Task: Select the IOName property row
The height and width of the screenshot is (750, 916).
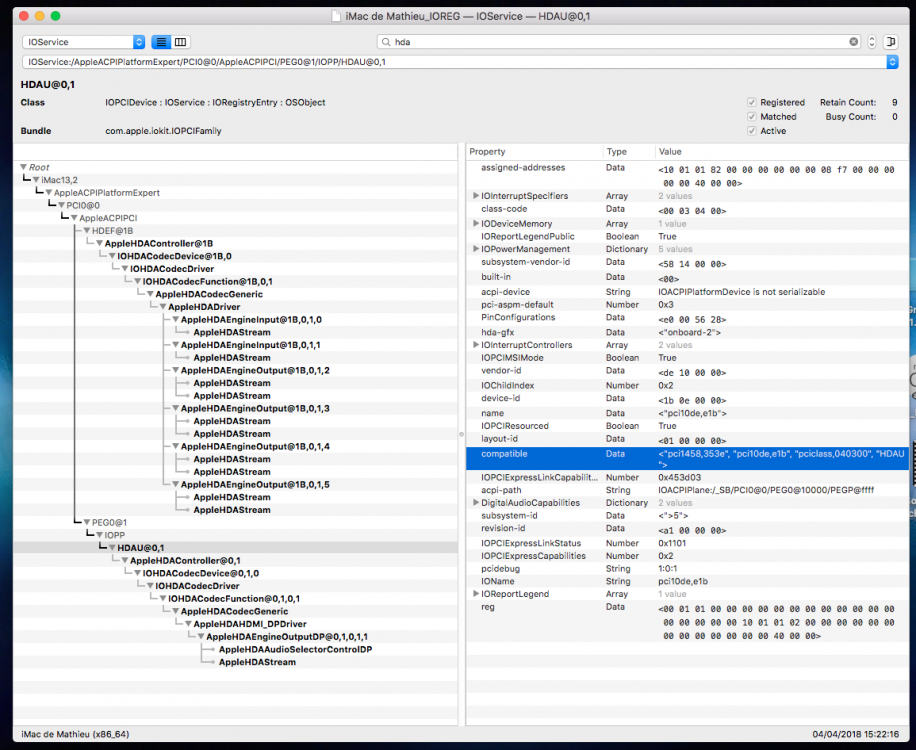Action: [x=688, y=581]
